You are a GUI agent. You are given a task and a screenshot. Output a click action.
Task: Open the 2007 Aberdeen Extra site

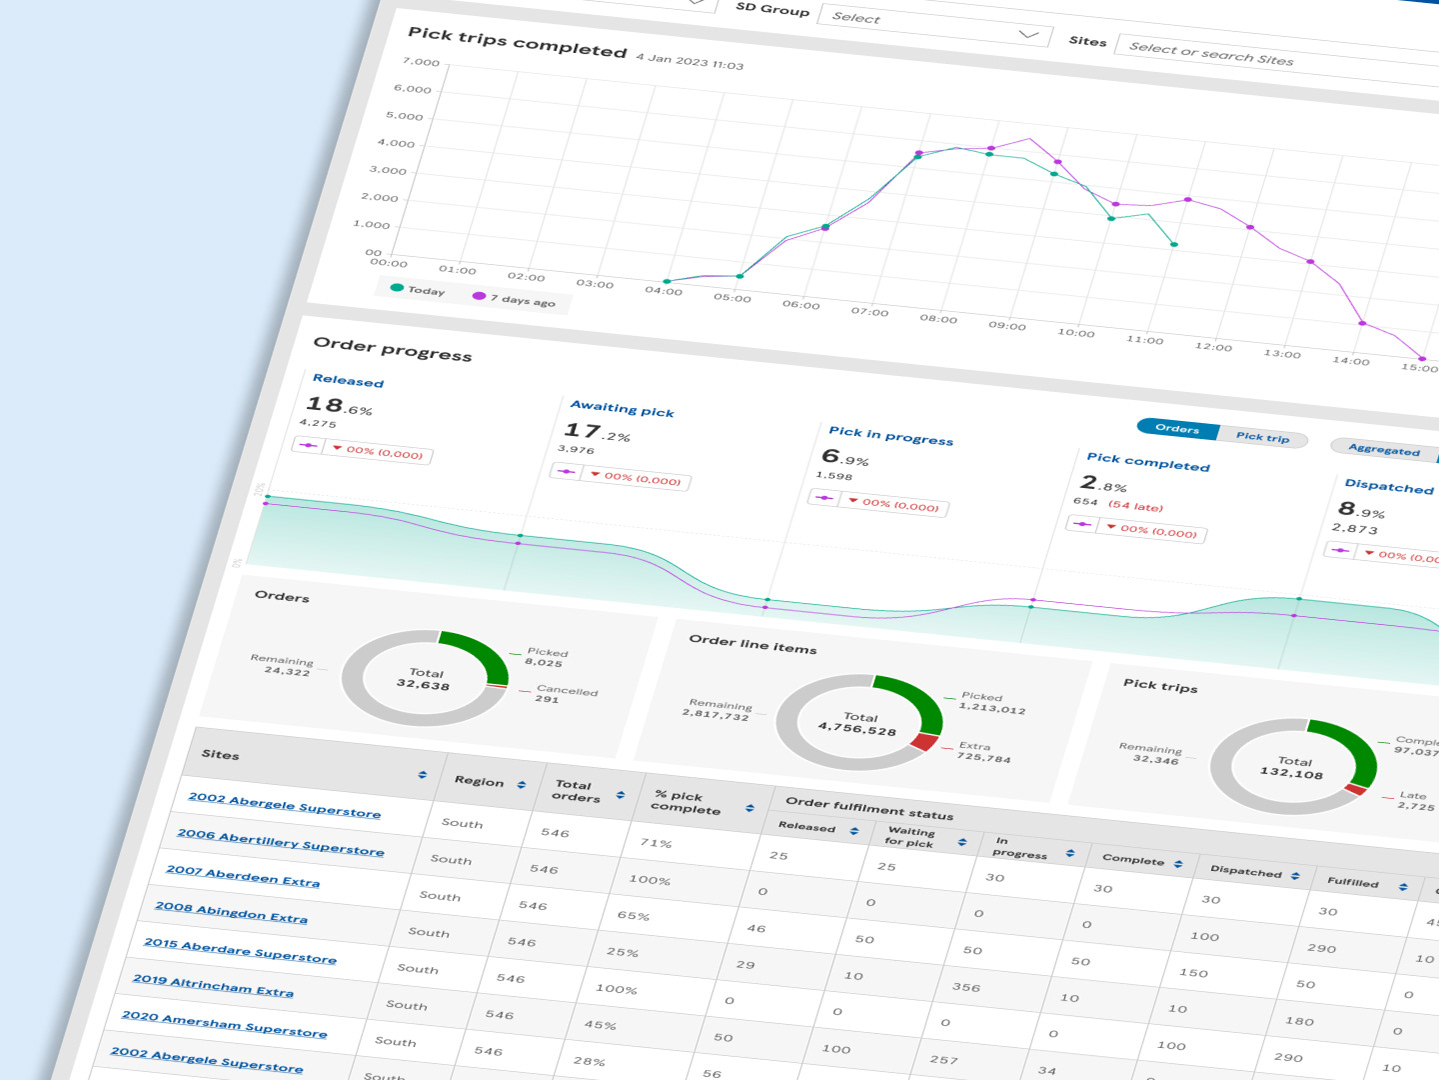tap(242, 876)
